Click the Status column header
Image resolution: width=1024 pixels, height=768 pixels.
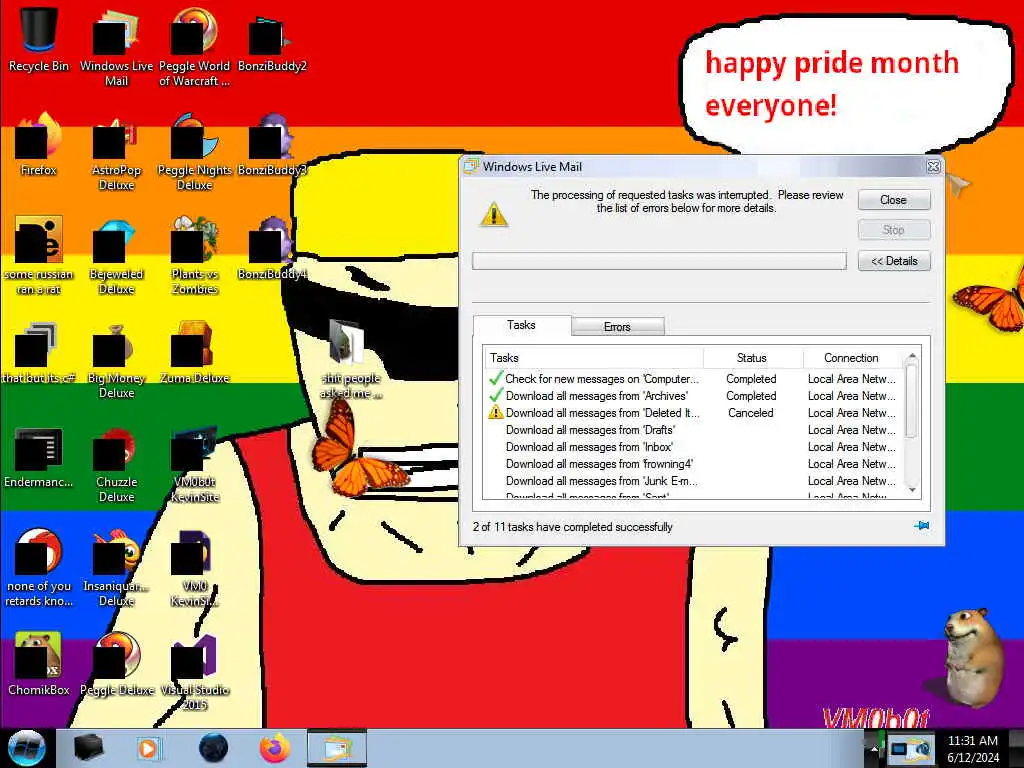pos(753,358)
